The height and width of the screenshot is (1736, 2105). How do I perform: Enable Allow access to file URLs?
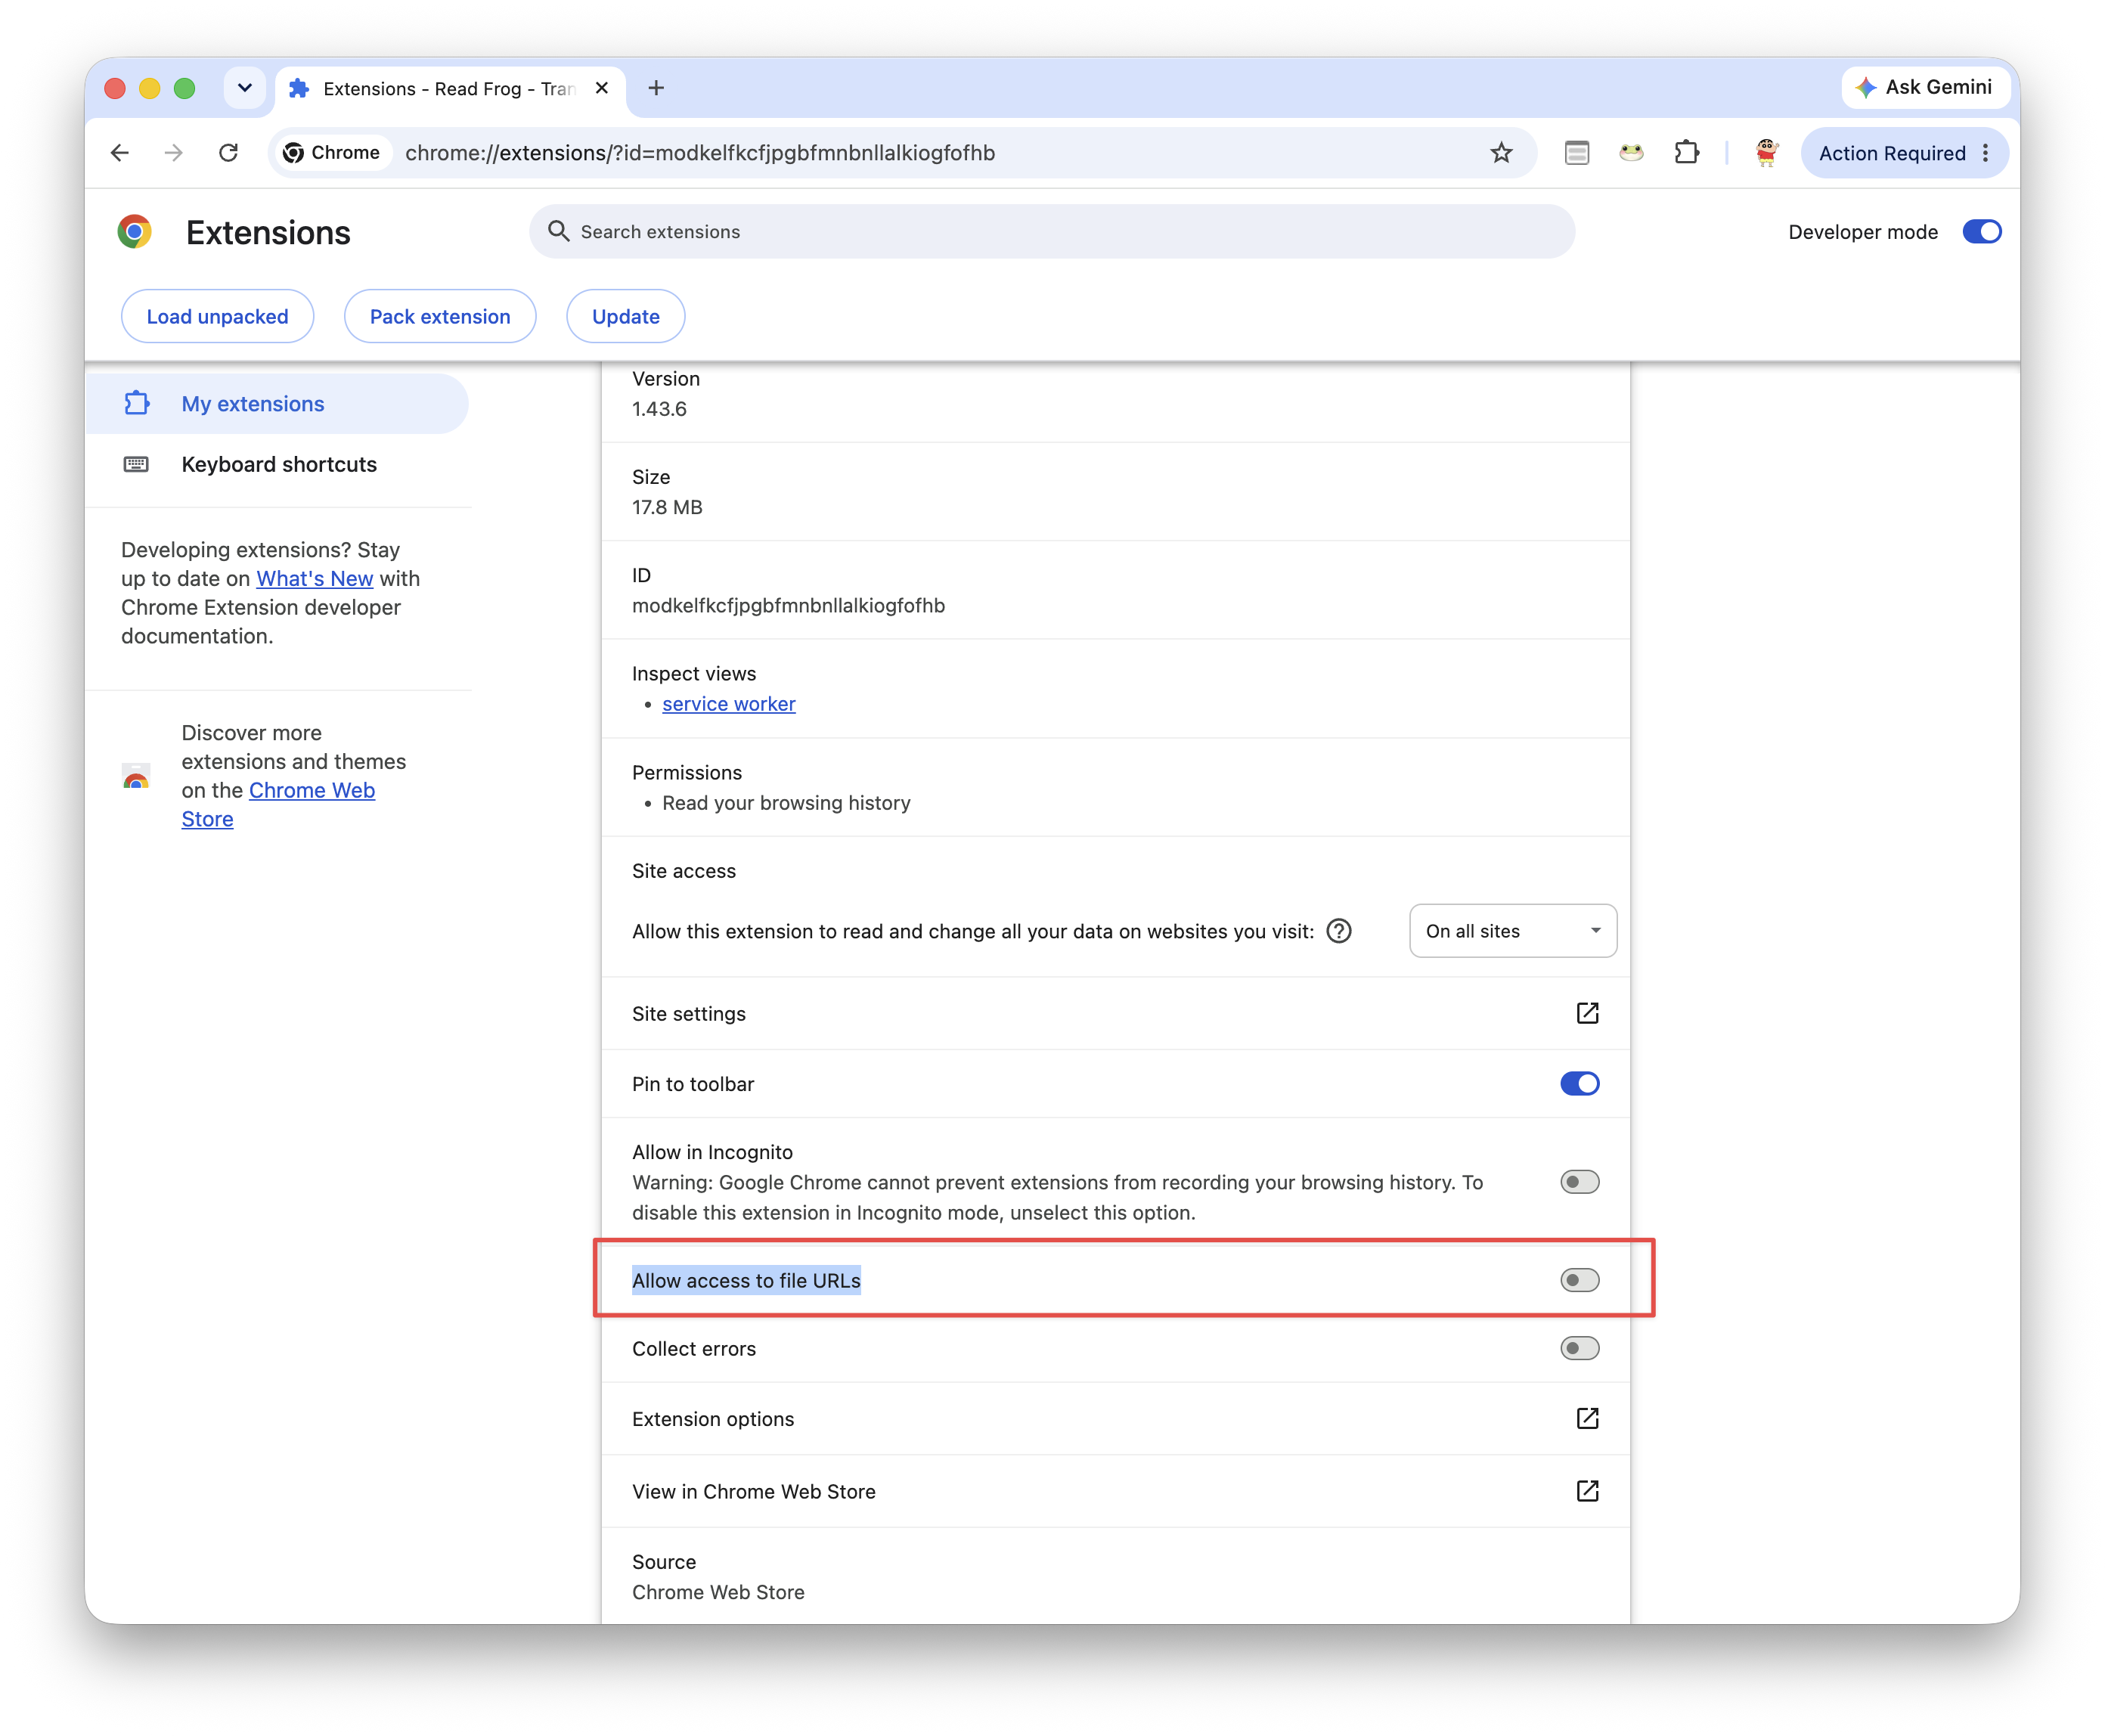pyautogui.click(x=1579, y=1280)
